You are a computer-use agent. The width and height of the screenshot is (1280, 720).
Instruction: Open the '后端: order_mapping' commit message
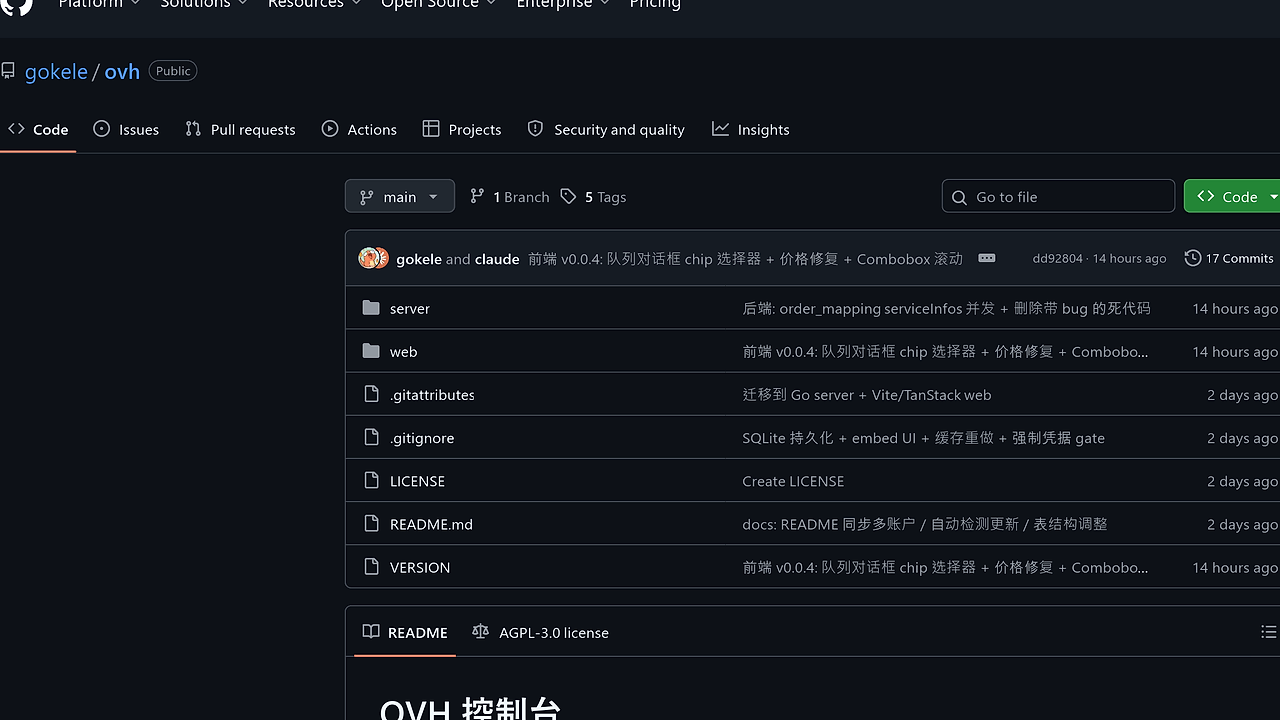pos(946,308)
